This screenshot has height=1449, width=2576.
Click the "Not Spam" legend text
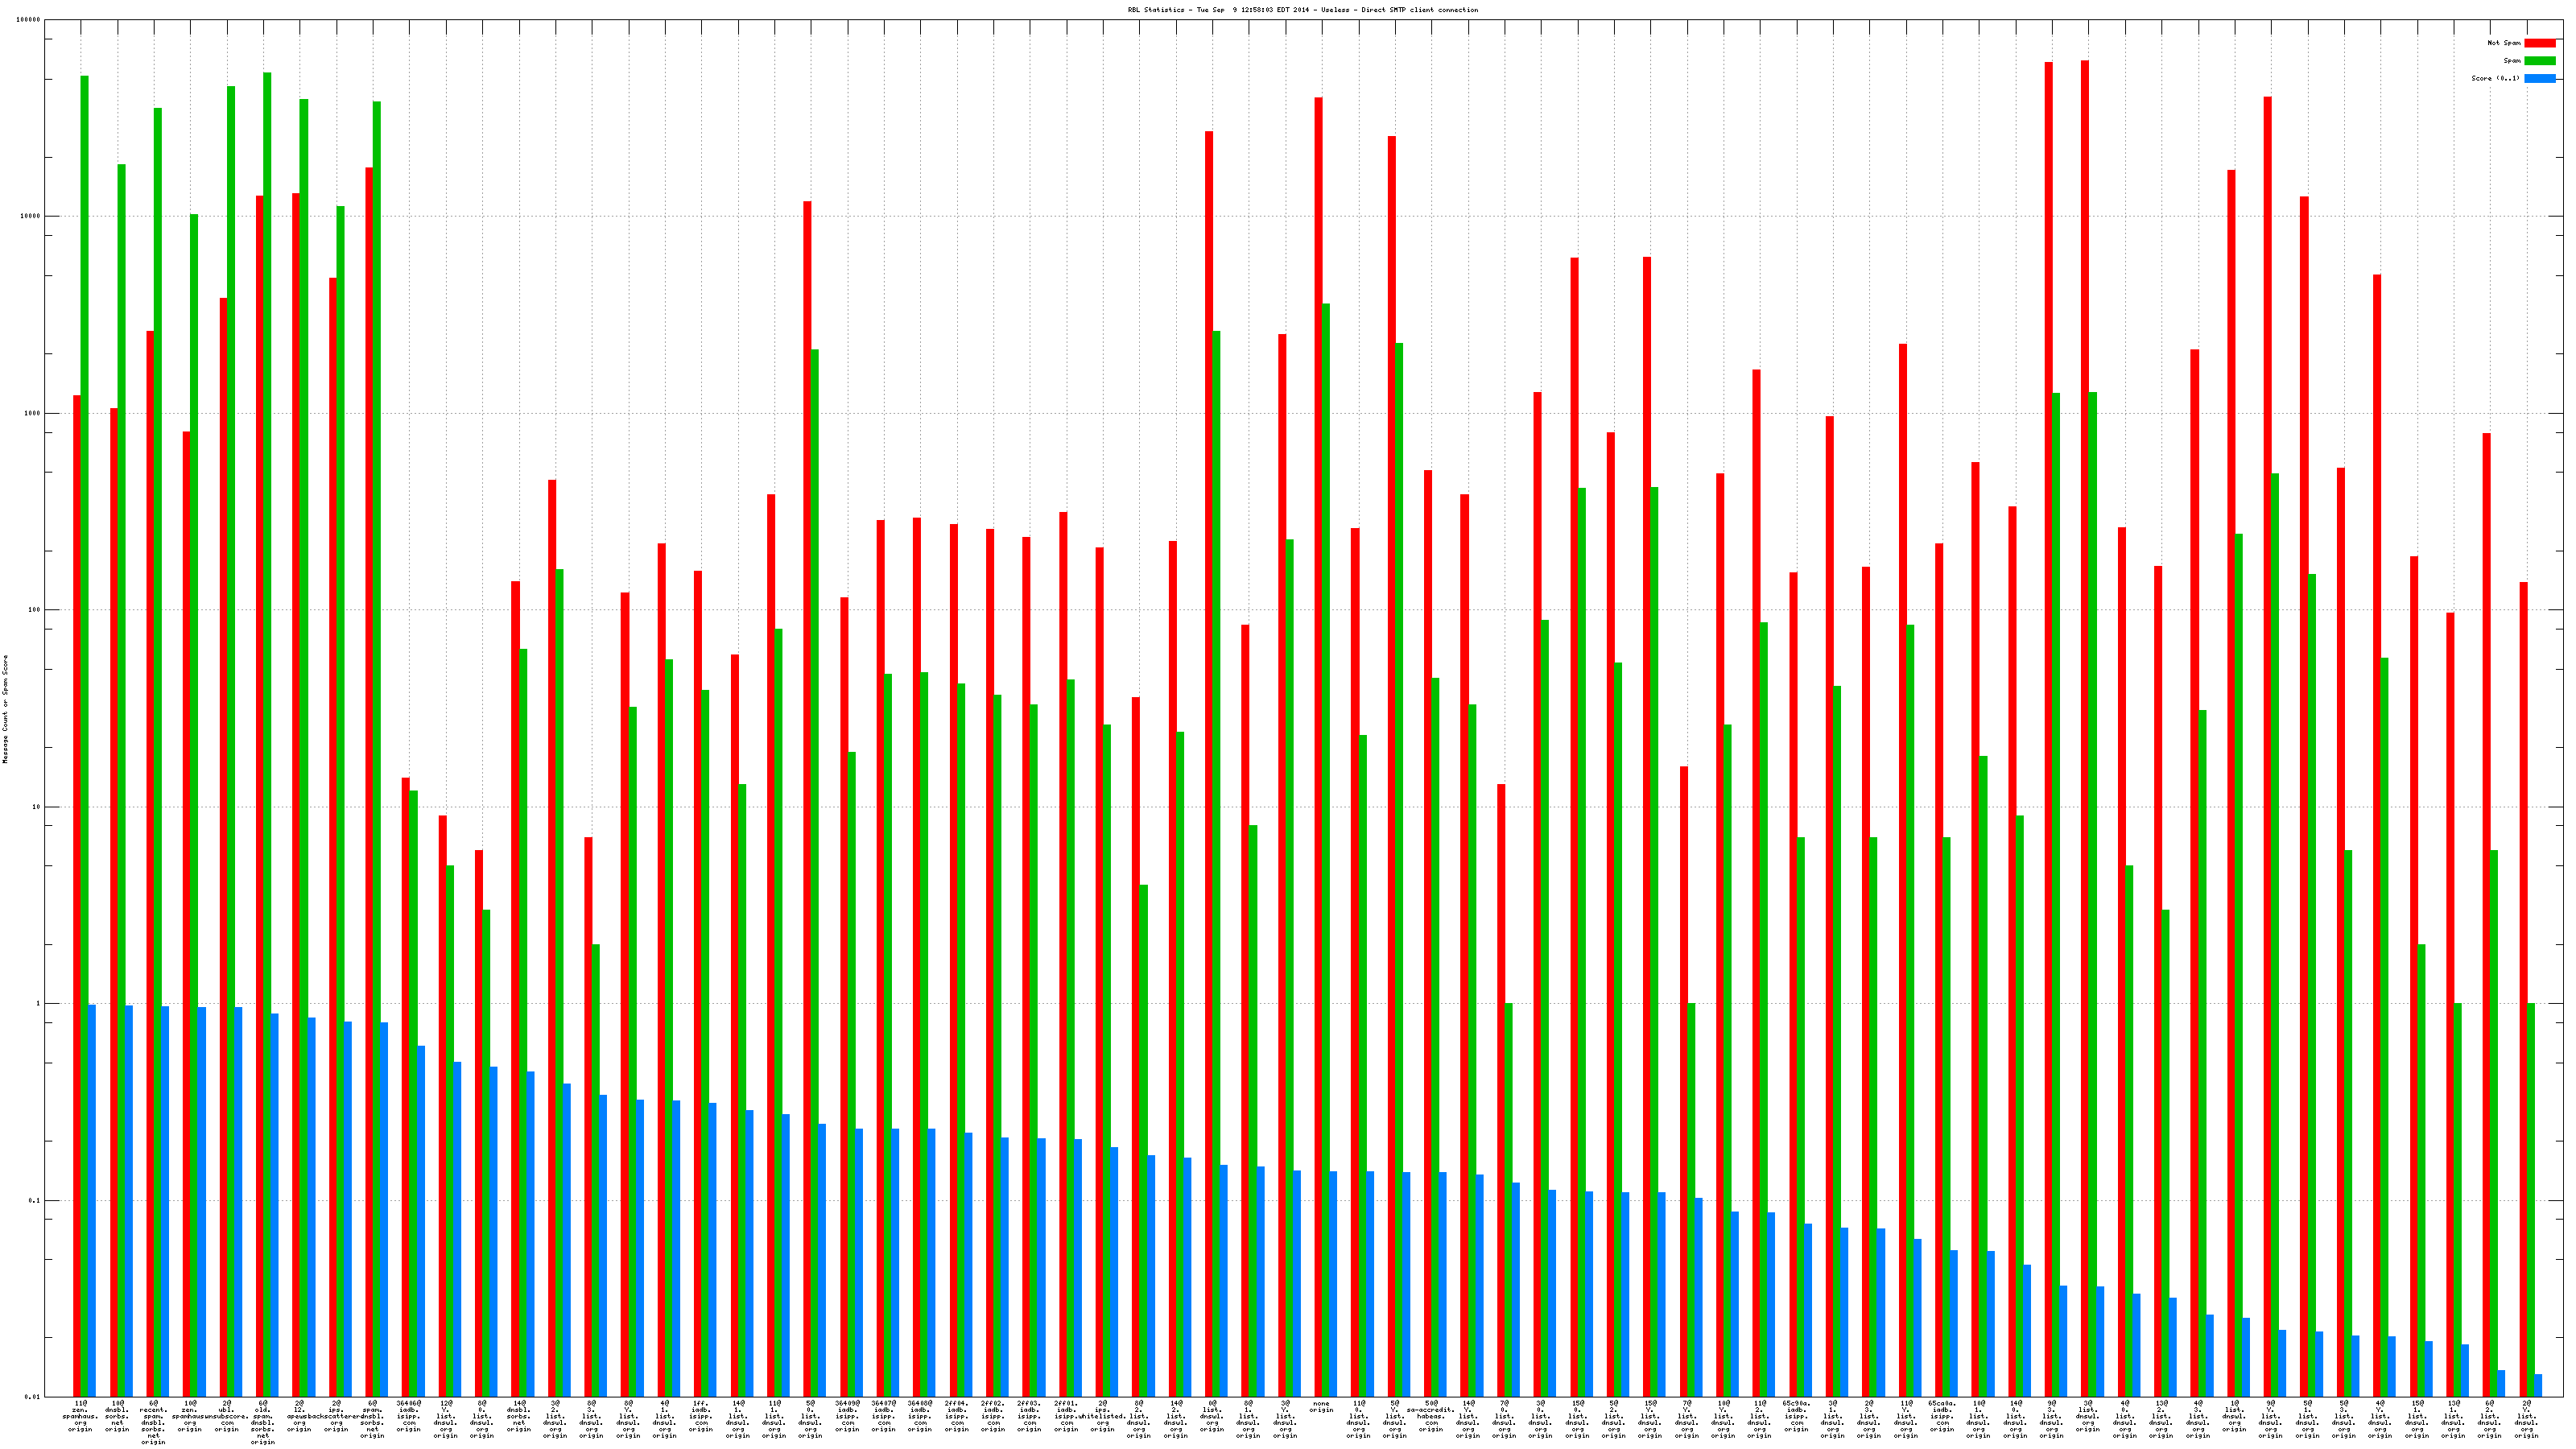click(x=2504, y=43)
